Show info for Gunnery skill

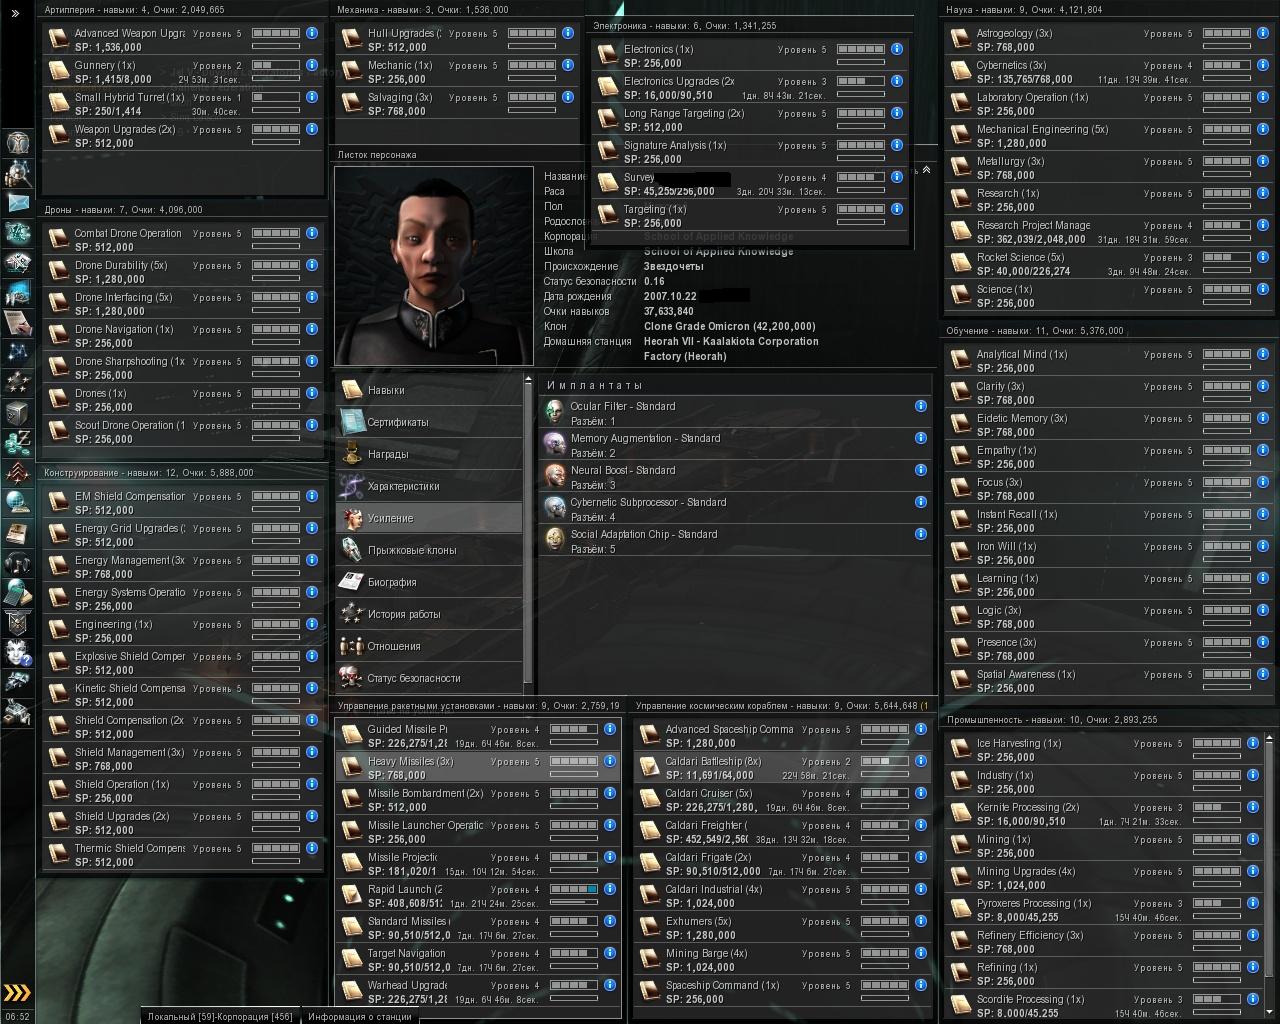[x=312, y=65]
